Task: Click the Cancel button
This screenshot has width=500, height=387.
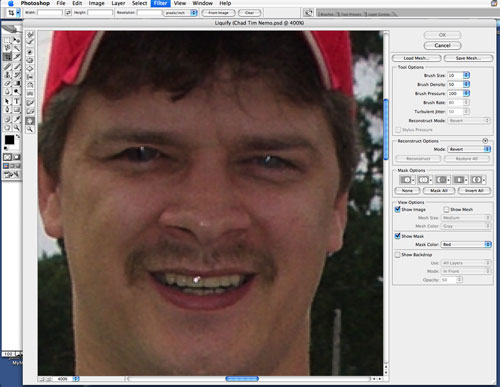Action: pyautogui.click(x=442, y=45)
